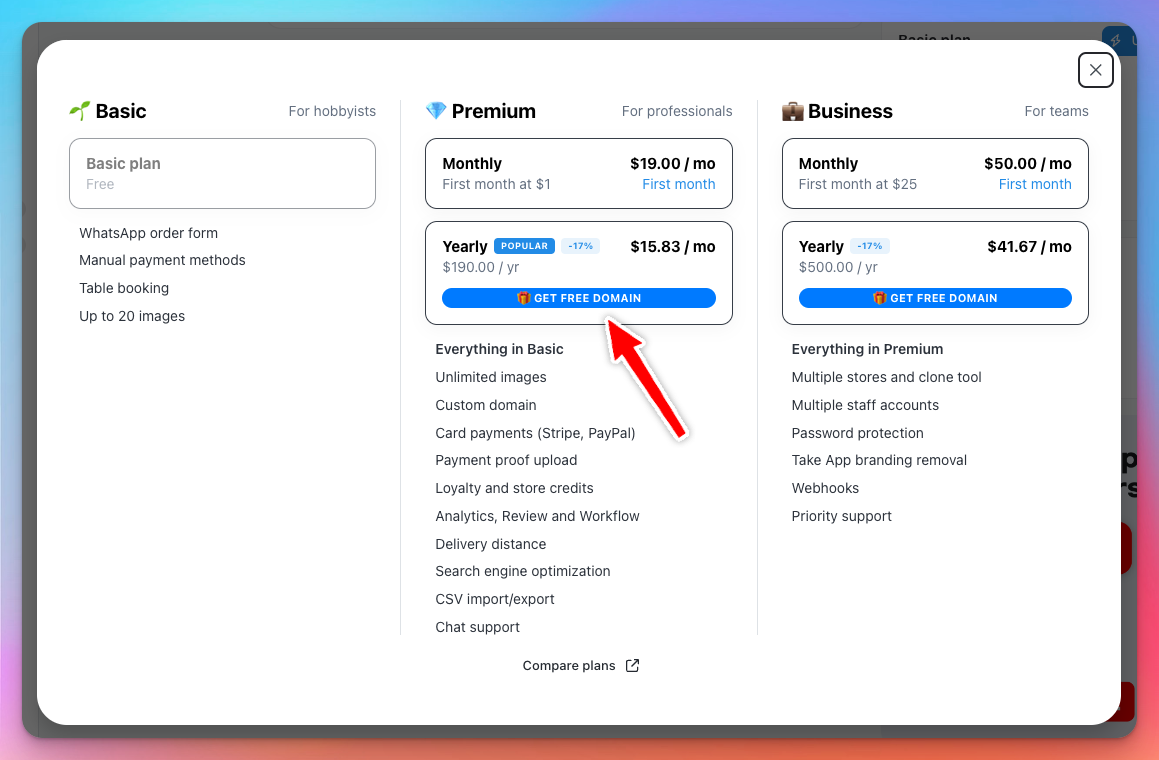The height and width of the screenshot is (760, 1159).
Task: Select the free Basic plan card
Action: point(222,174)
